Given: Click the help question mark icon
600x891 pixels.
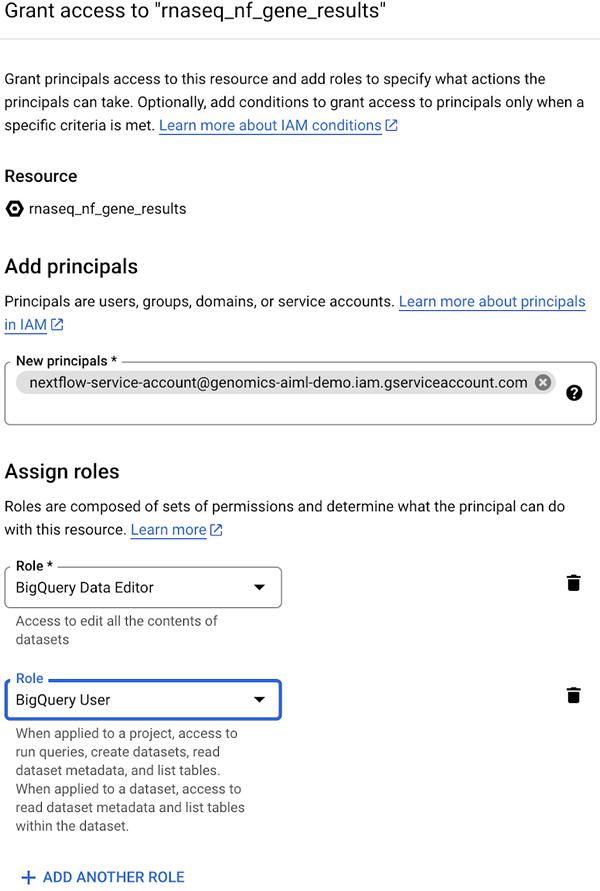Looking at the screenshot, I should (574, 393).
